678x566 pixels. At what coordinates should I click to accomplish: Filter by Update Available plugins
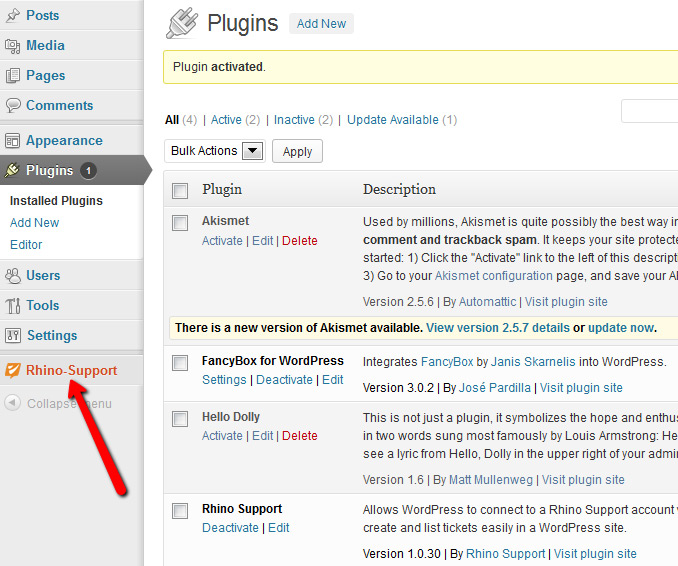(x=393, y=120)
